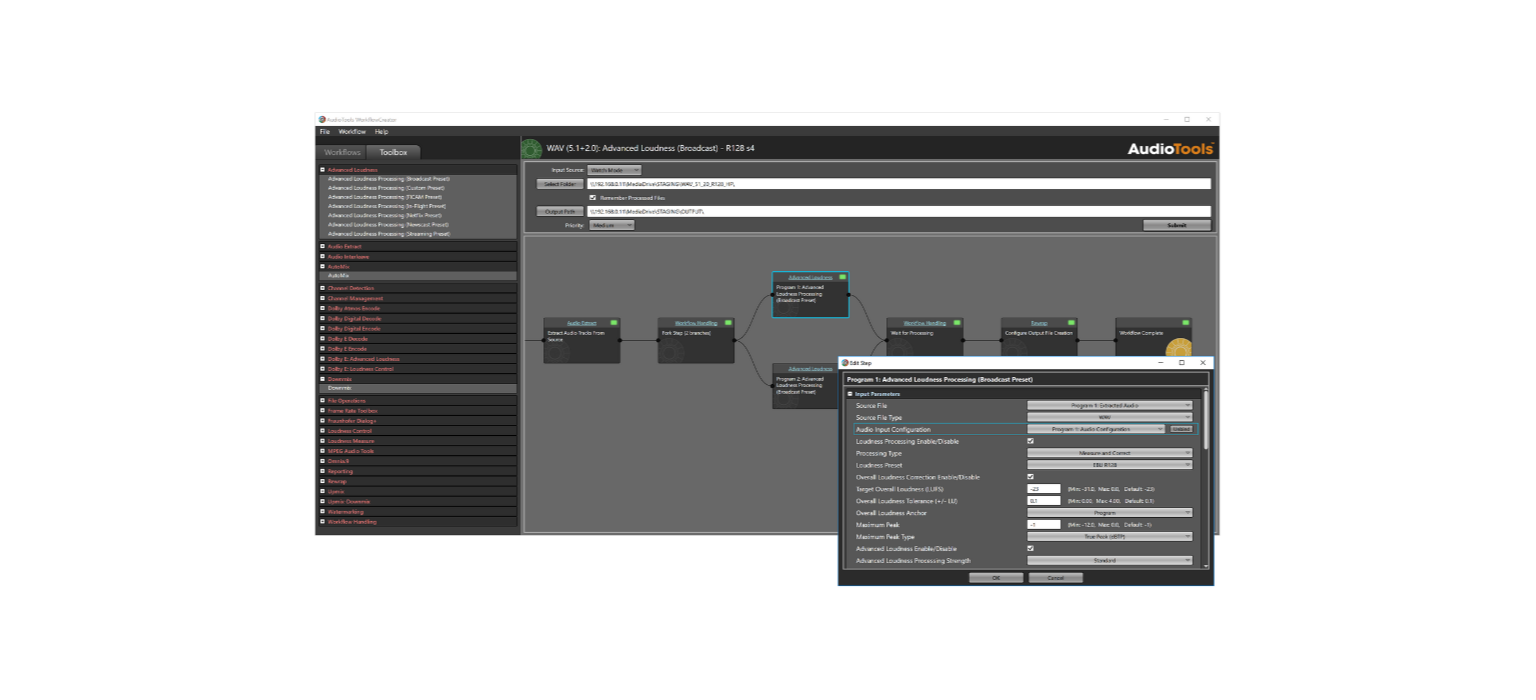Switch to the Workflows tab

[x=342, y=152]
